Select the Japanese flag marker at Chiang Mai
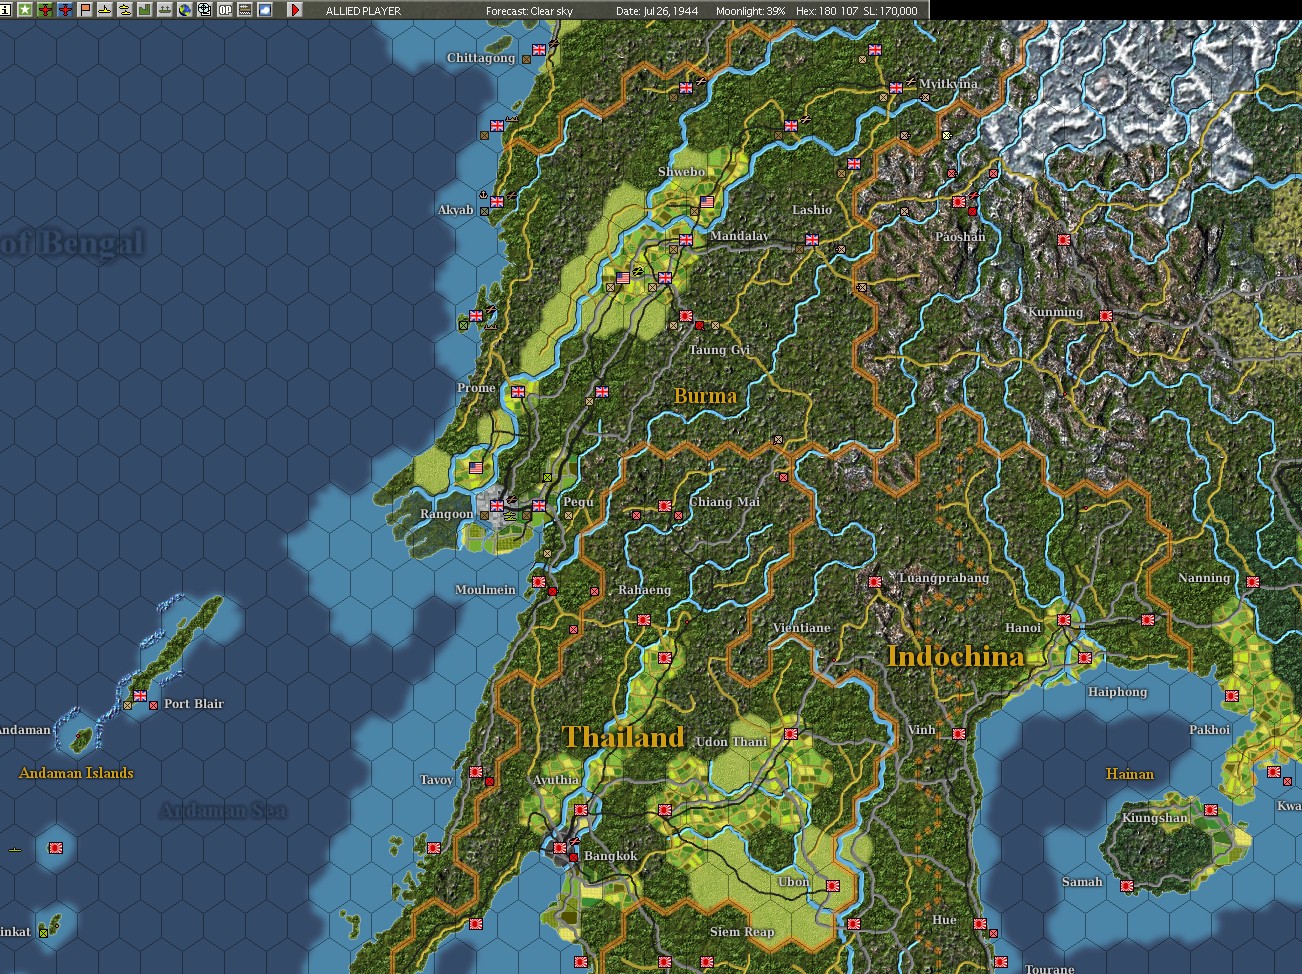 click(x=665, y=506)
